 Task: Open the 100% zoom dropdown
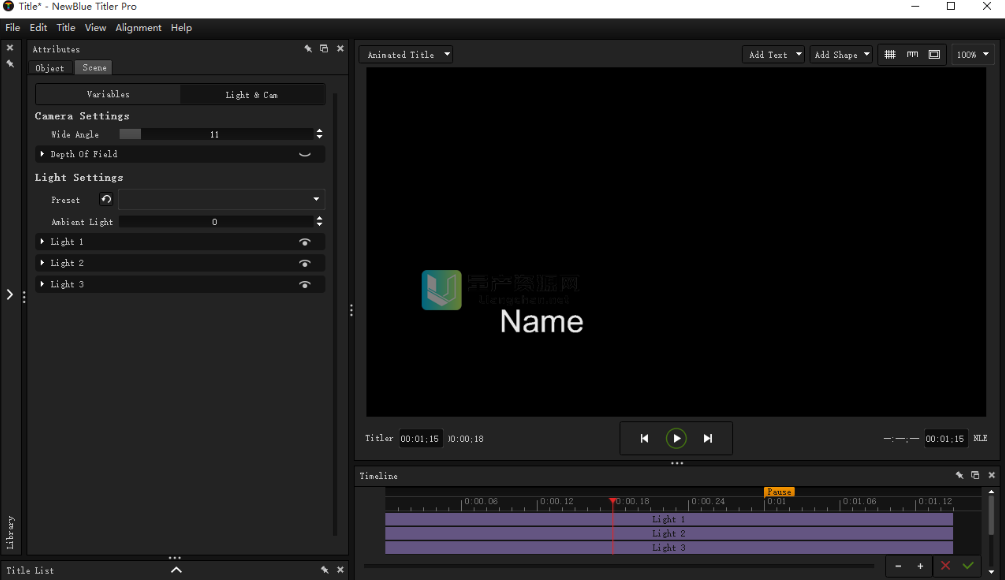973,54
